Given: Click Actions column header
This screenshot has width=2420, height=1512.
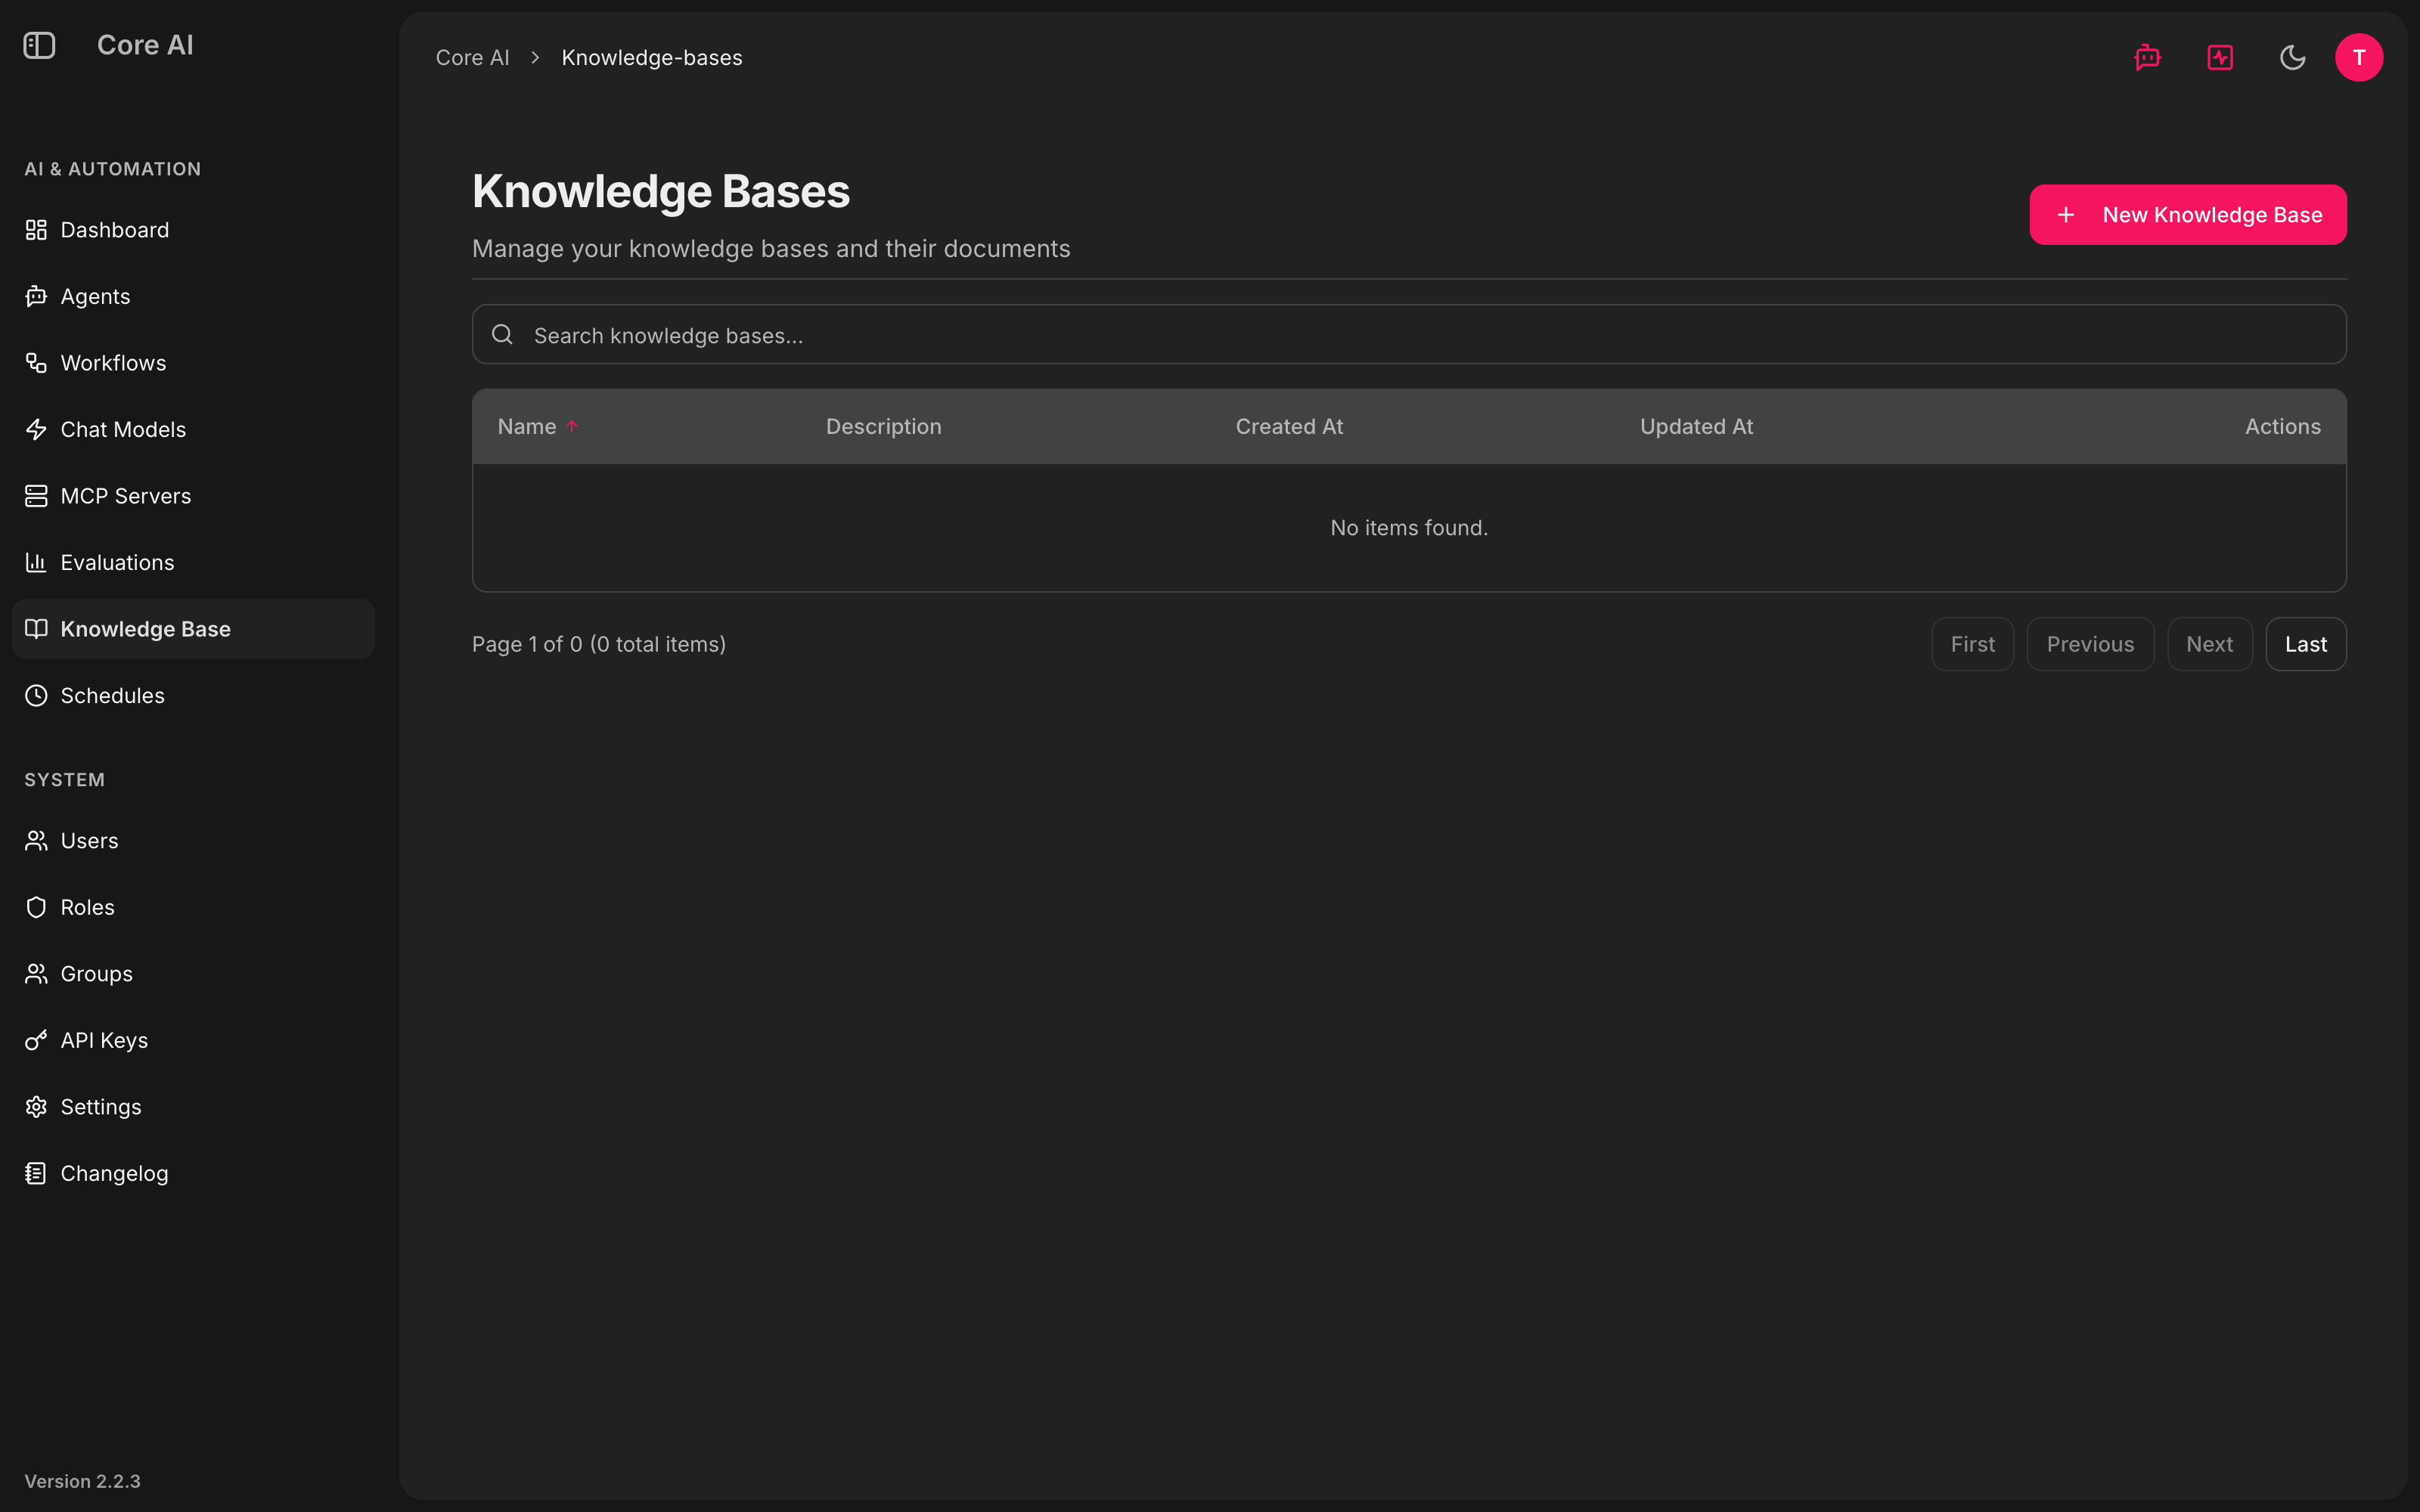Looking at the screenshot, I should (2283, 426).
